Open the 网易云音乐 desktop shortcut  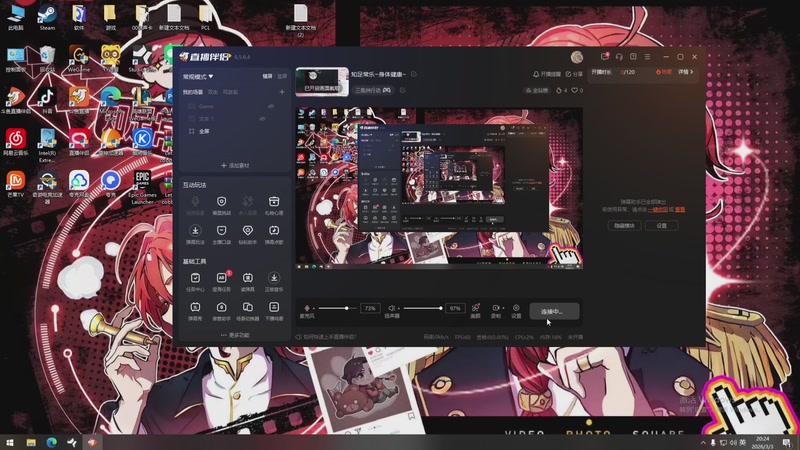click(x=16, y=142)
